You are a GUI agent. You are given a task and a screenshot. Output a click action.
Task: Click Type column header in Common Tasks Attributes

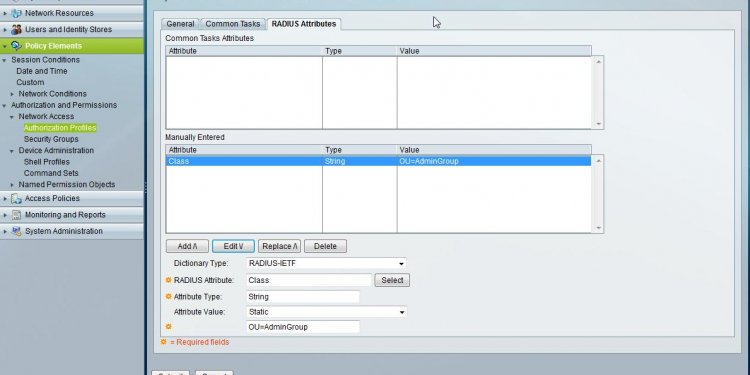coord(360,51)
